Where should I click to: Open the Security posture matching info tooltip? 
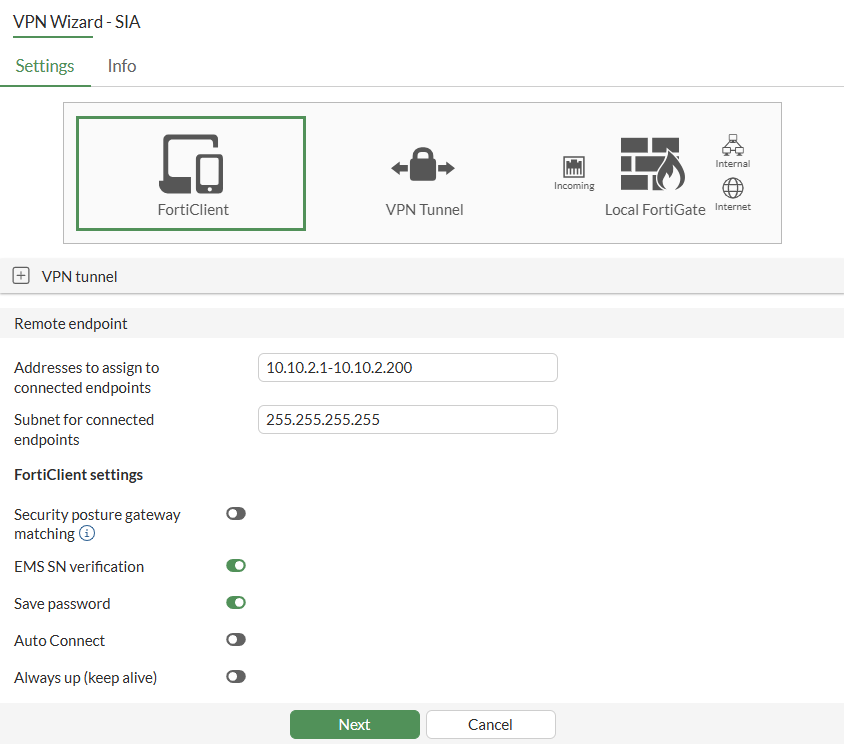coord(88,533)
